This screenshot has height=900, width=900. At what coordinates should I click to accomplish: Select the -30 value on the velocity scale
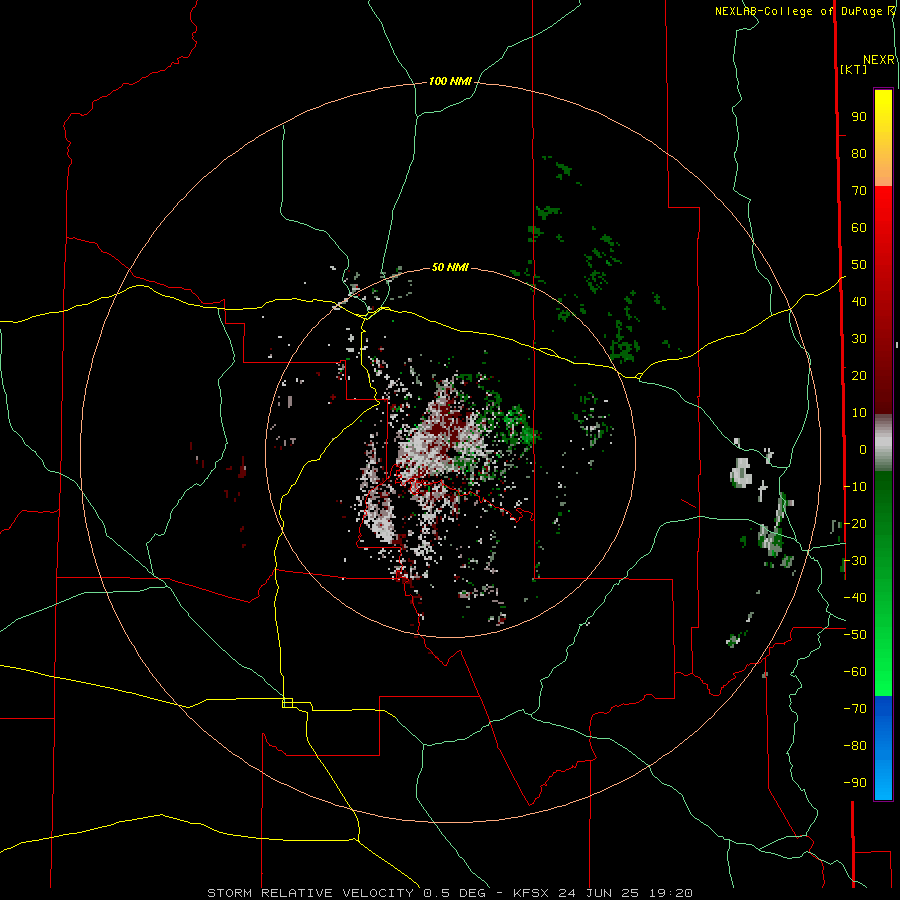click(x=855, y=561)
